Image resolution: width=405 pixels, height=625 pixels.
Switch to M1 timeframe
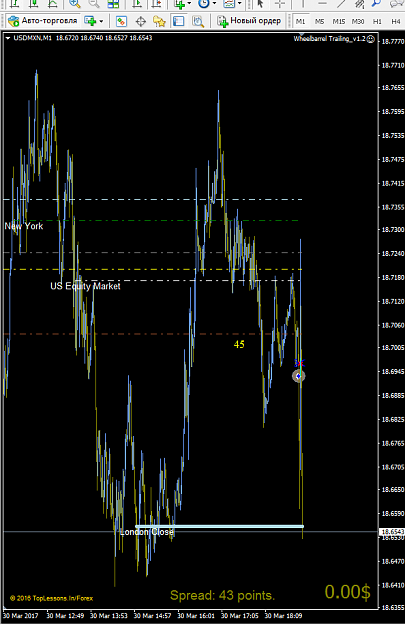[x=300, y=22]
